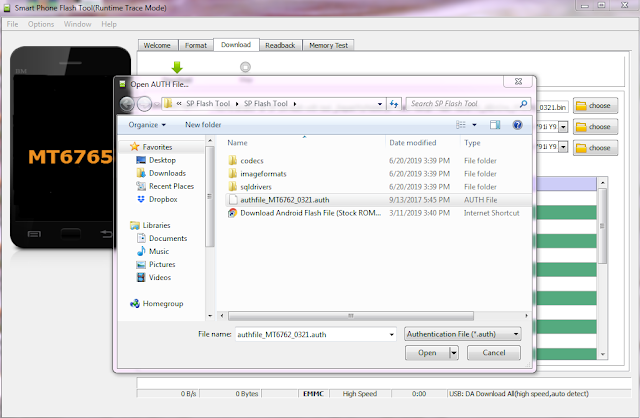Screen dimensions: 640x418
Task: Sort by Name column header
Action: pyautogui.click(x=237, y=143)
